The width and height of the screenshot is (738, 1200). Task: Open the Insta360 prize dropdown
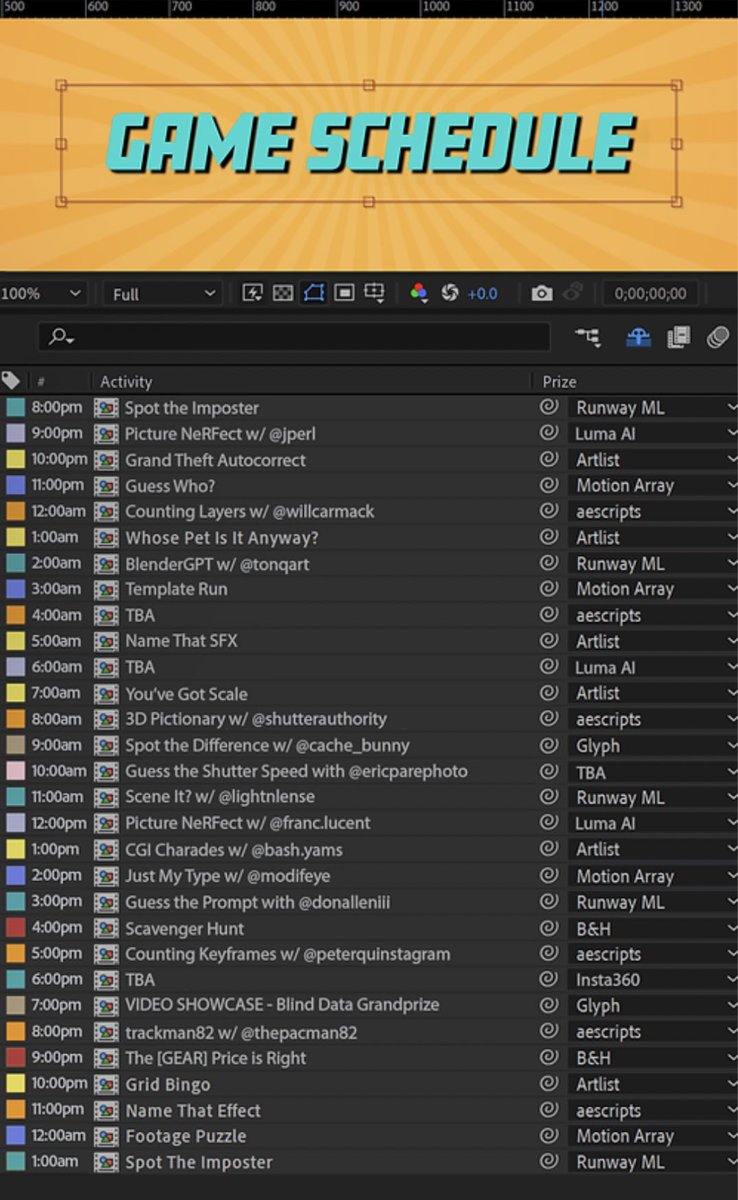(653, 980)
